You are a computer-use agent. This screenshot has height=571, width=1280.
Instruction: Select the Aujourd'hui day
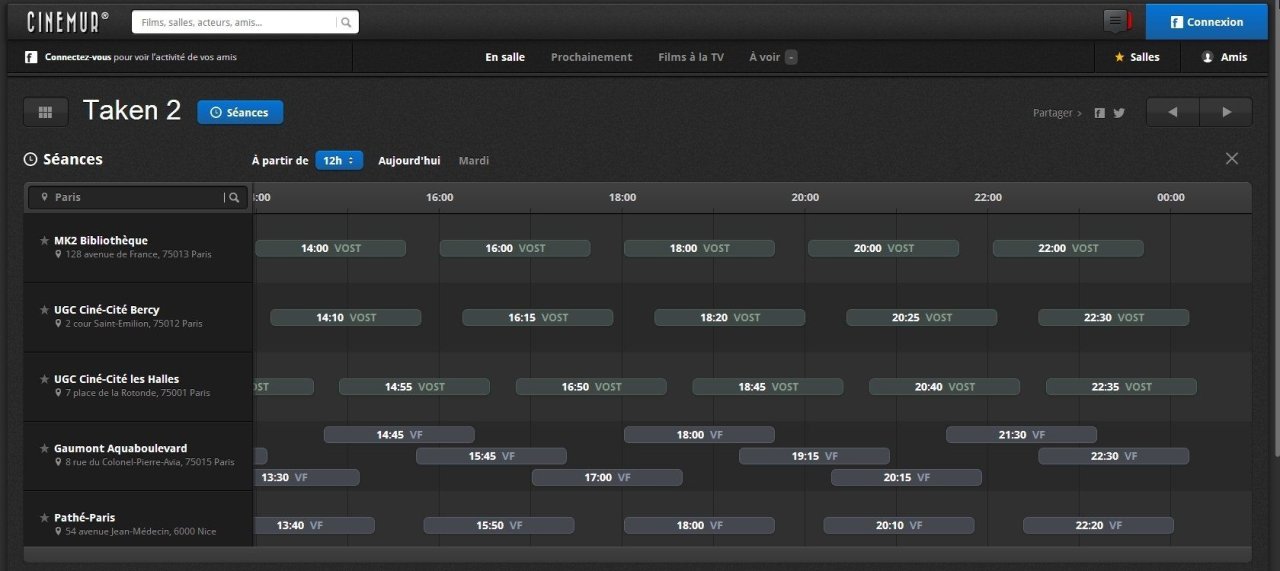(409, 160)
